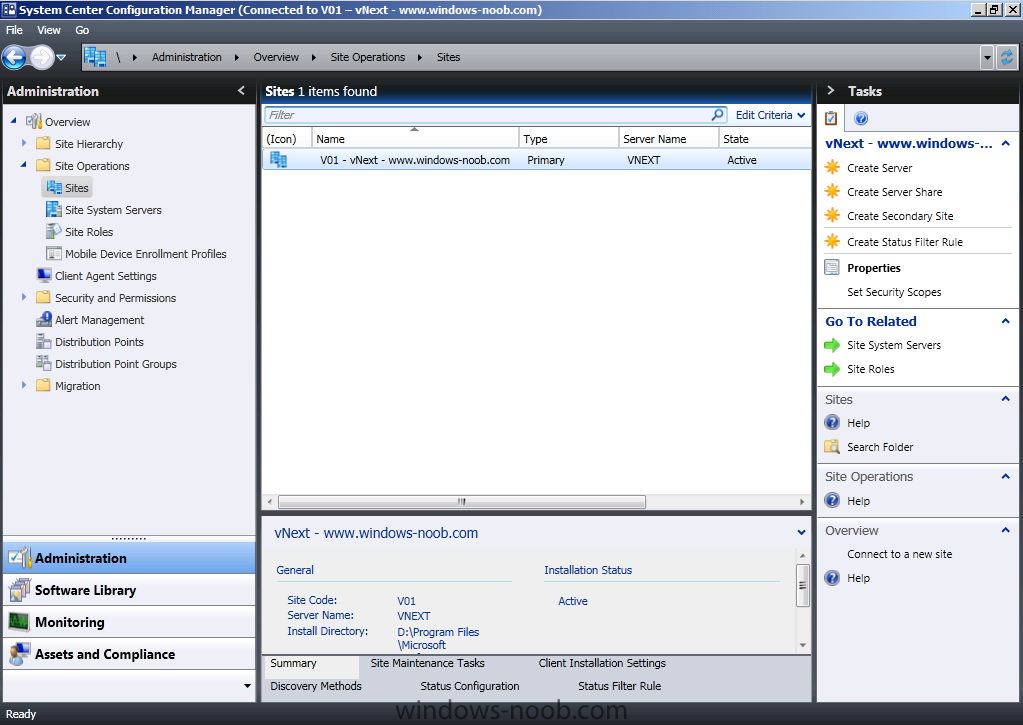The height and width of the screenshot is (725, 1023).
Task: Click into the Filter search field
Action: [x=487, y=115]
